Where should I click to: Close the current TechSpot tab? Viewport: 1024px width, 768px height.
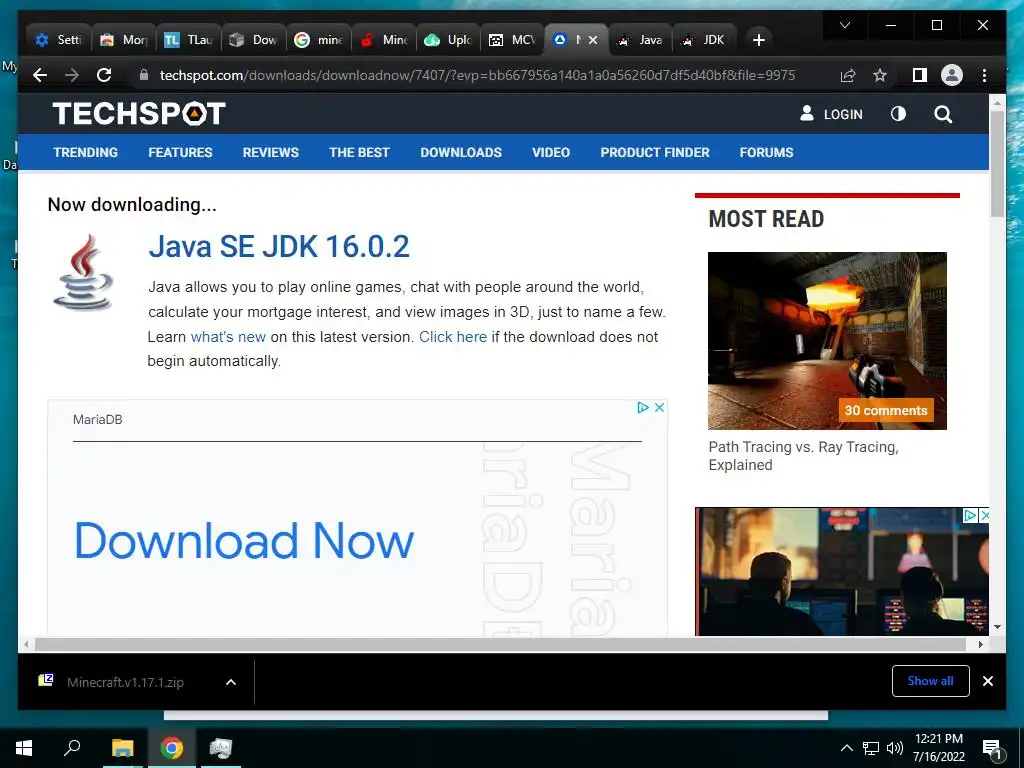(592, 40)
